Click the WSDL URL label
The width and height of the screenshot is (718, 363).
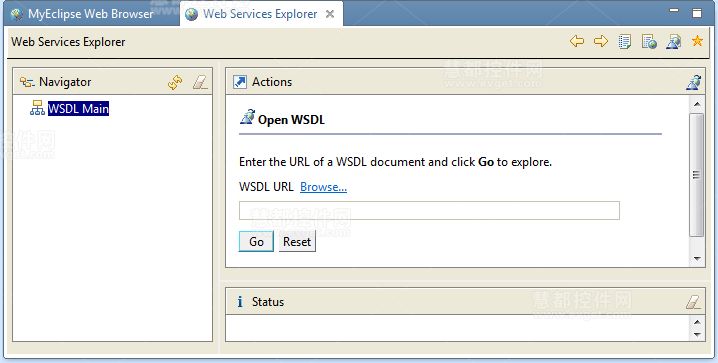267,187
